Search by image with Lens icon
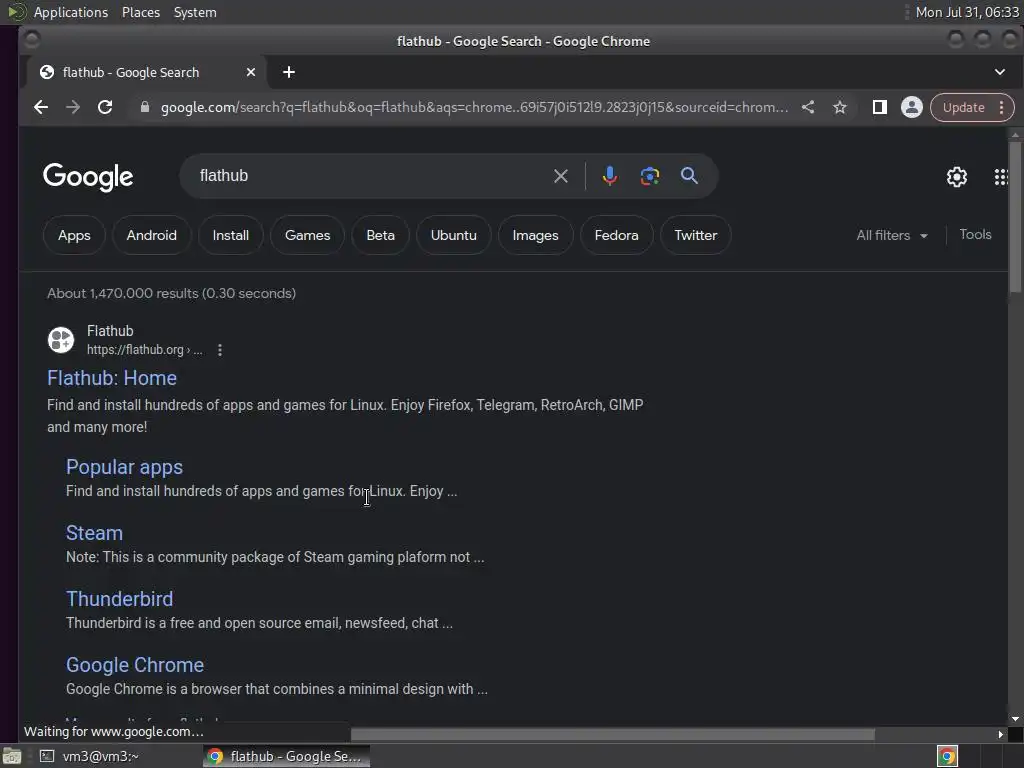Viewport: 1024px width, 768px height. (x=650, y=176)
